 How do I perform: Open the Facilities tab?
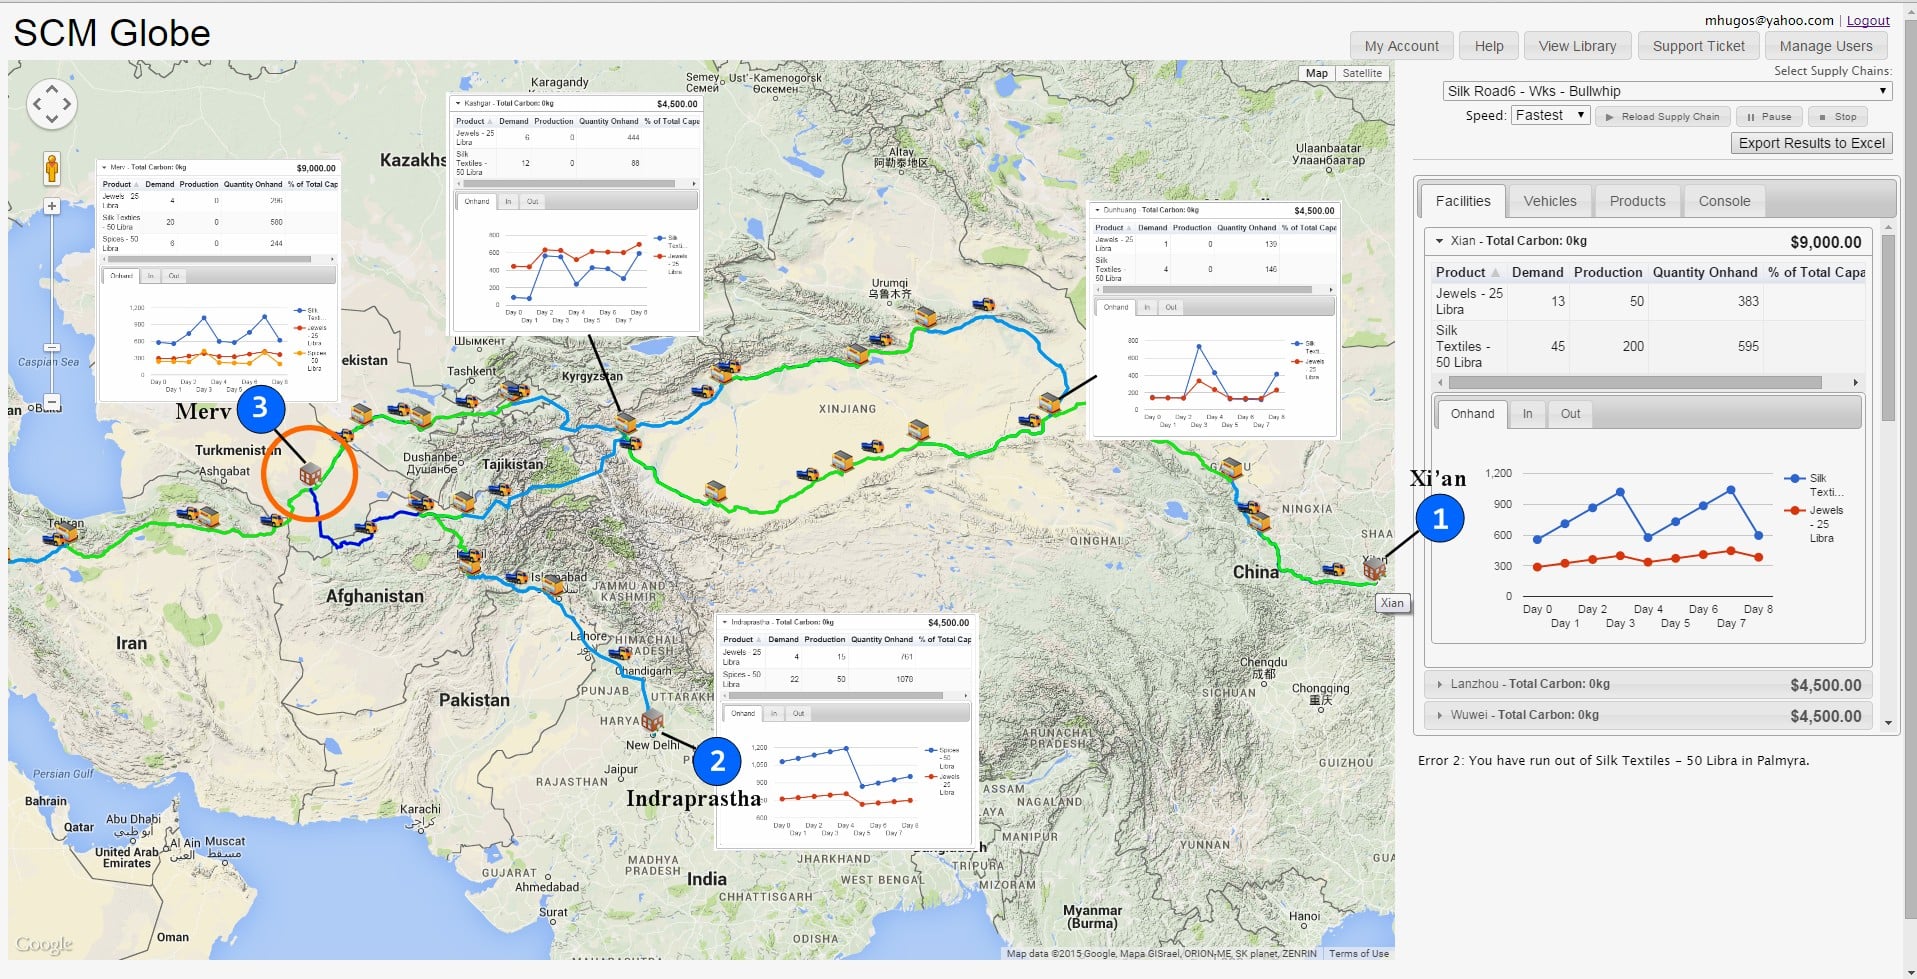click(1463, 201)
